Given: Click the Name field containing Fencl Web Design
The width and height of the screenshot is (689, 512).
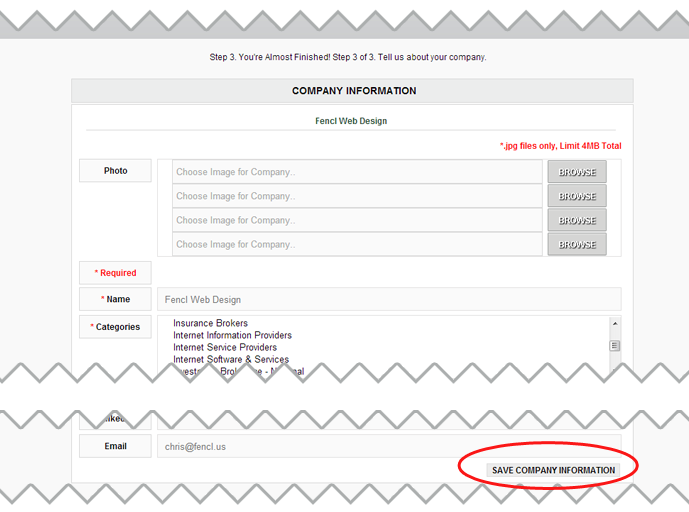Looking at the screenshot, I should click(388, 299).
